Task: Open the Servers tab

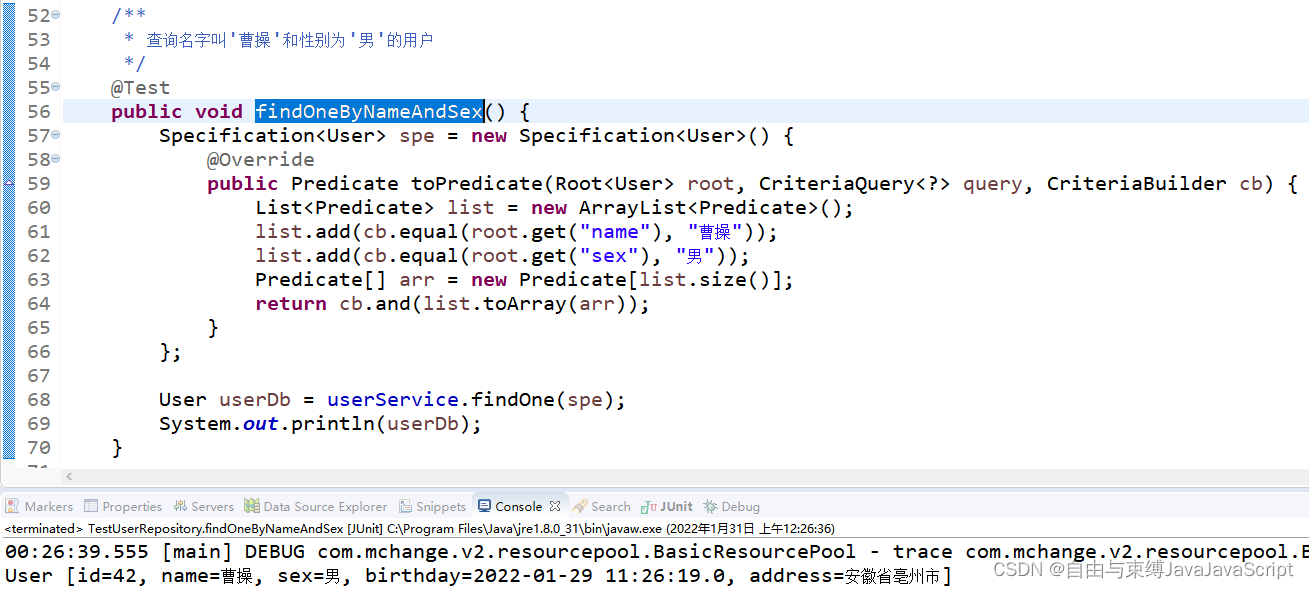Action: (204, 506)
